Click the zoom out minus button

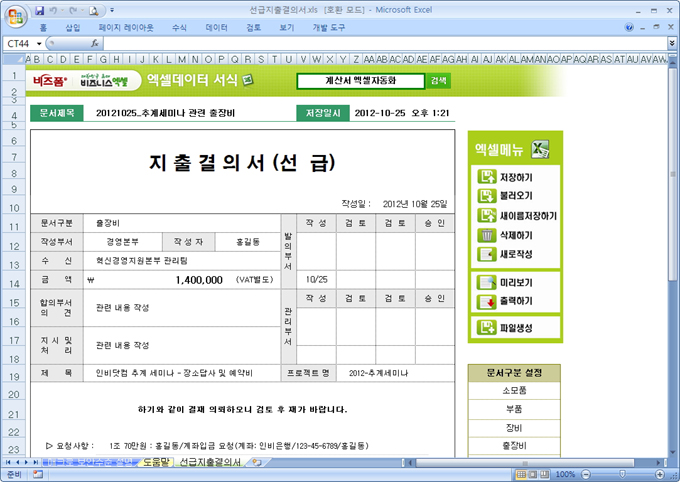(x=586, y=474)
